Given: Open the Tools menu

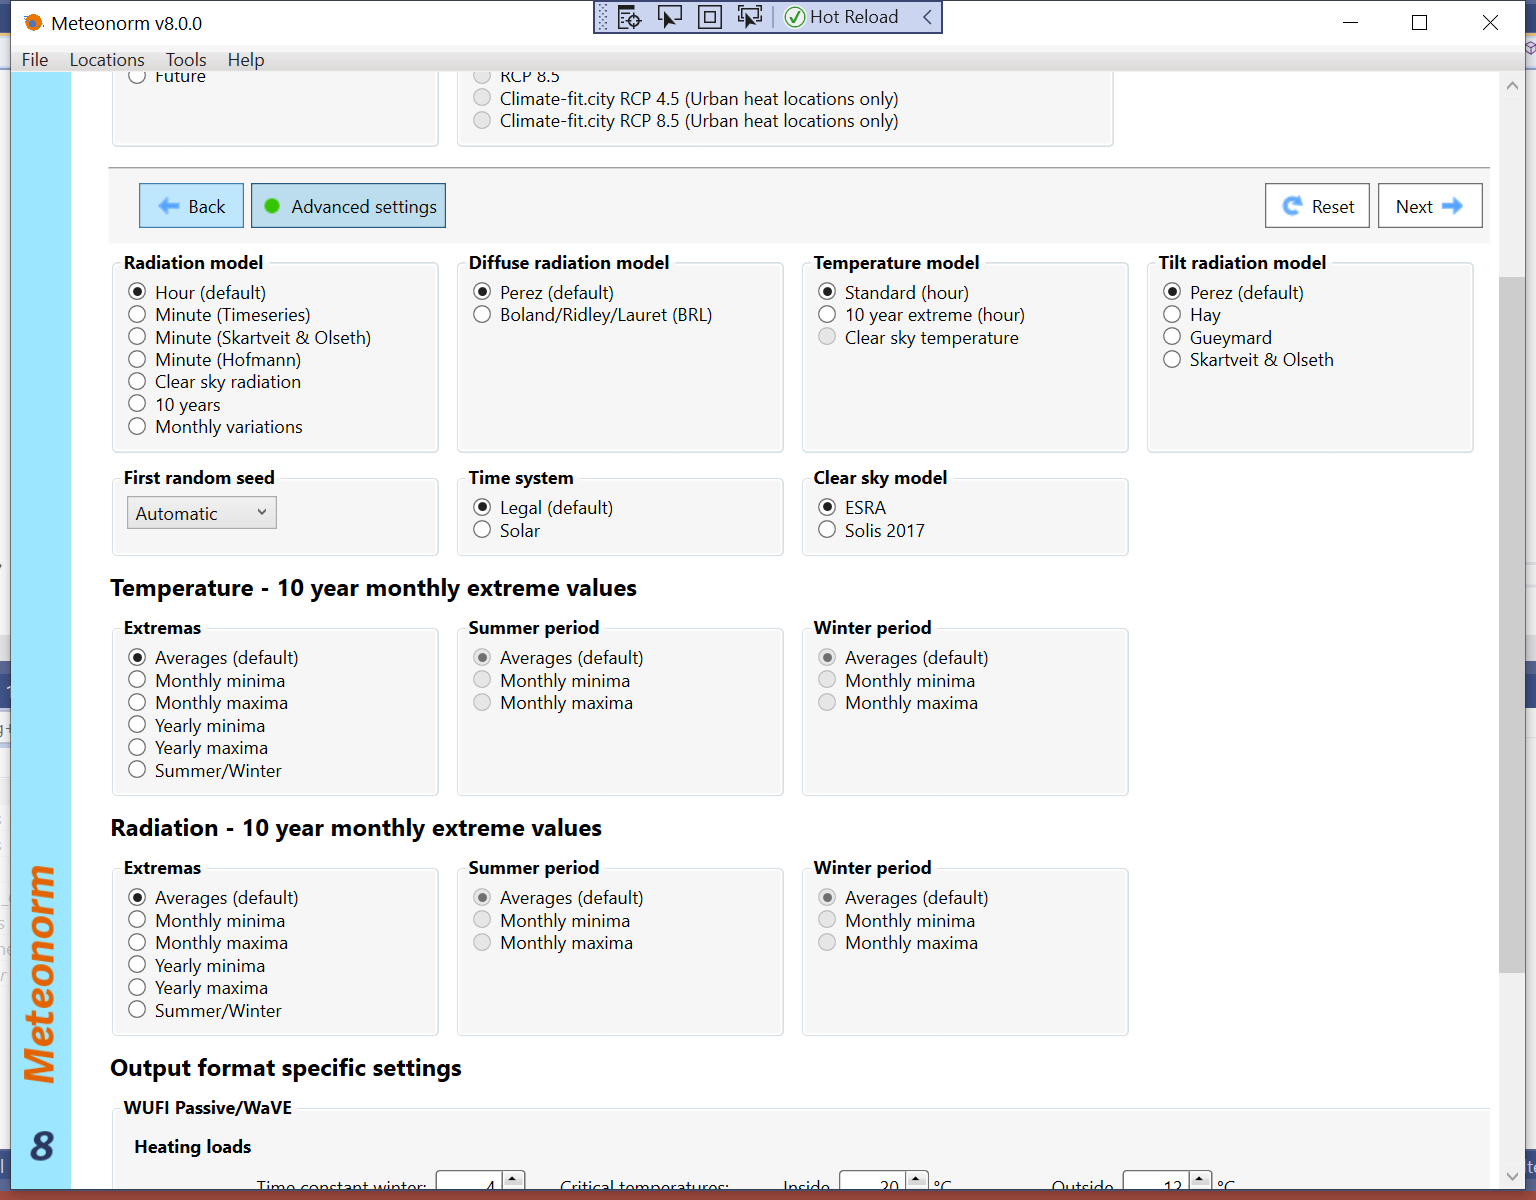Looking at the screenshot, I should click(186, 60).
